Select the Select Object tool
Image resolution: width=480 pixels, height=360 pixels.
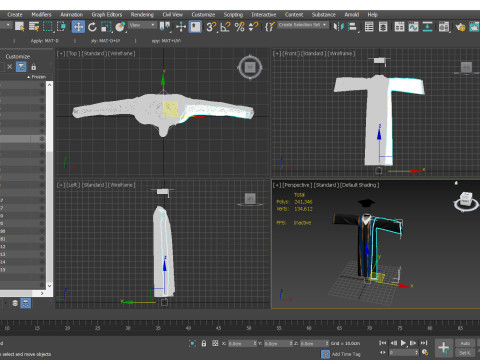[x=19, y=27]
